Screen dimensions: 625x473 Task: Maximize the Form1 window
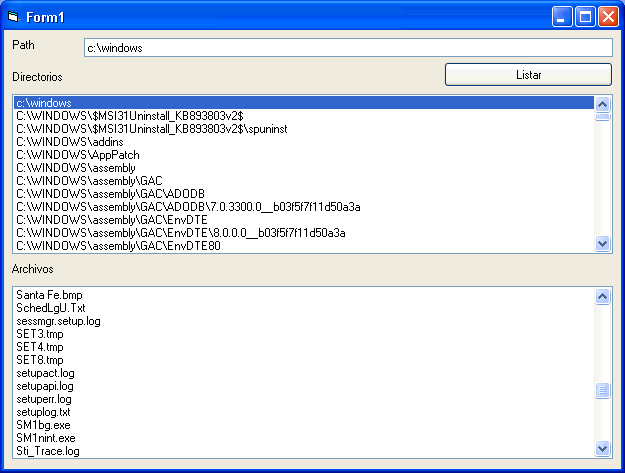point(585,16)
